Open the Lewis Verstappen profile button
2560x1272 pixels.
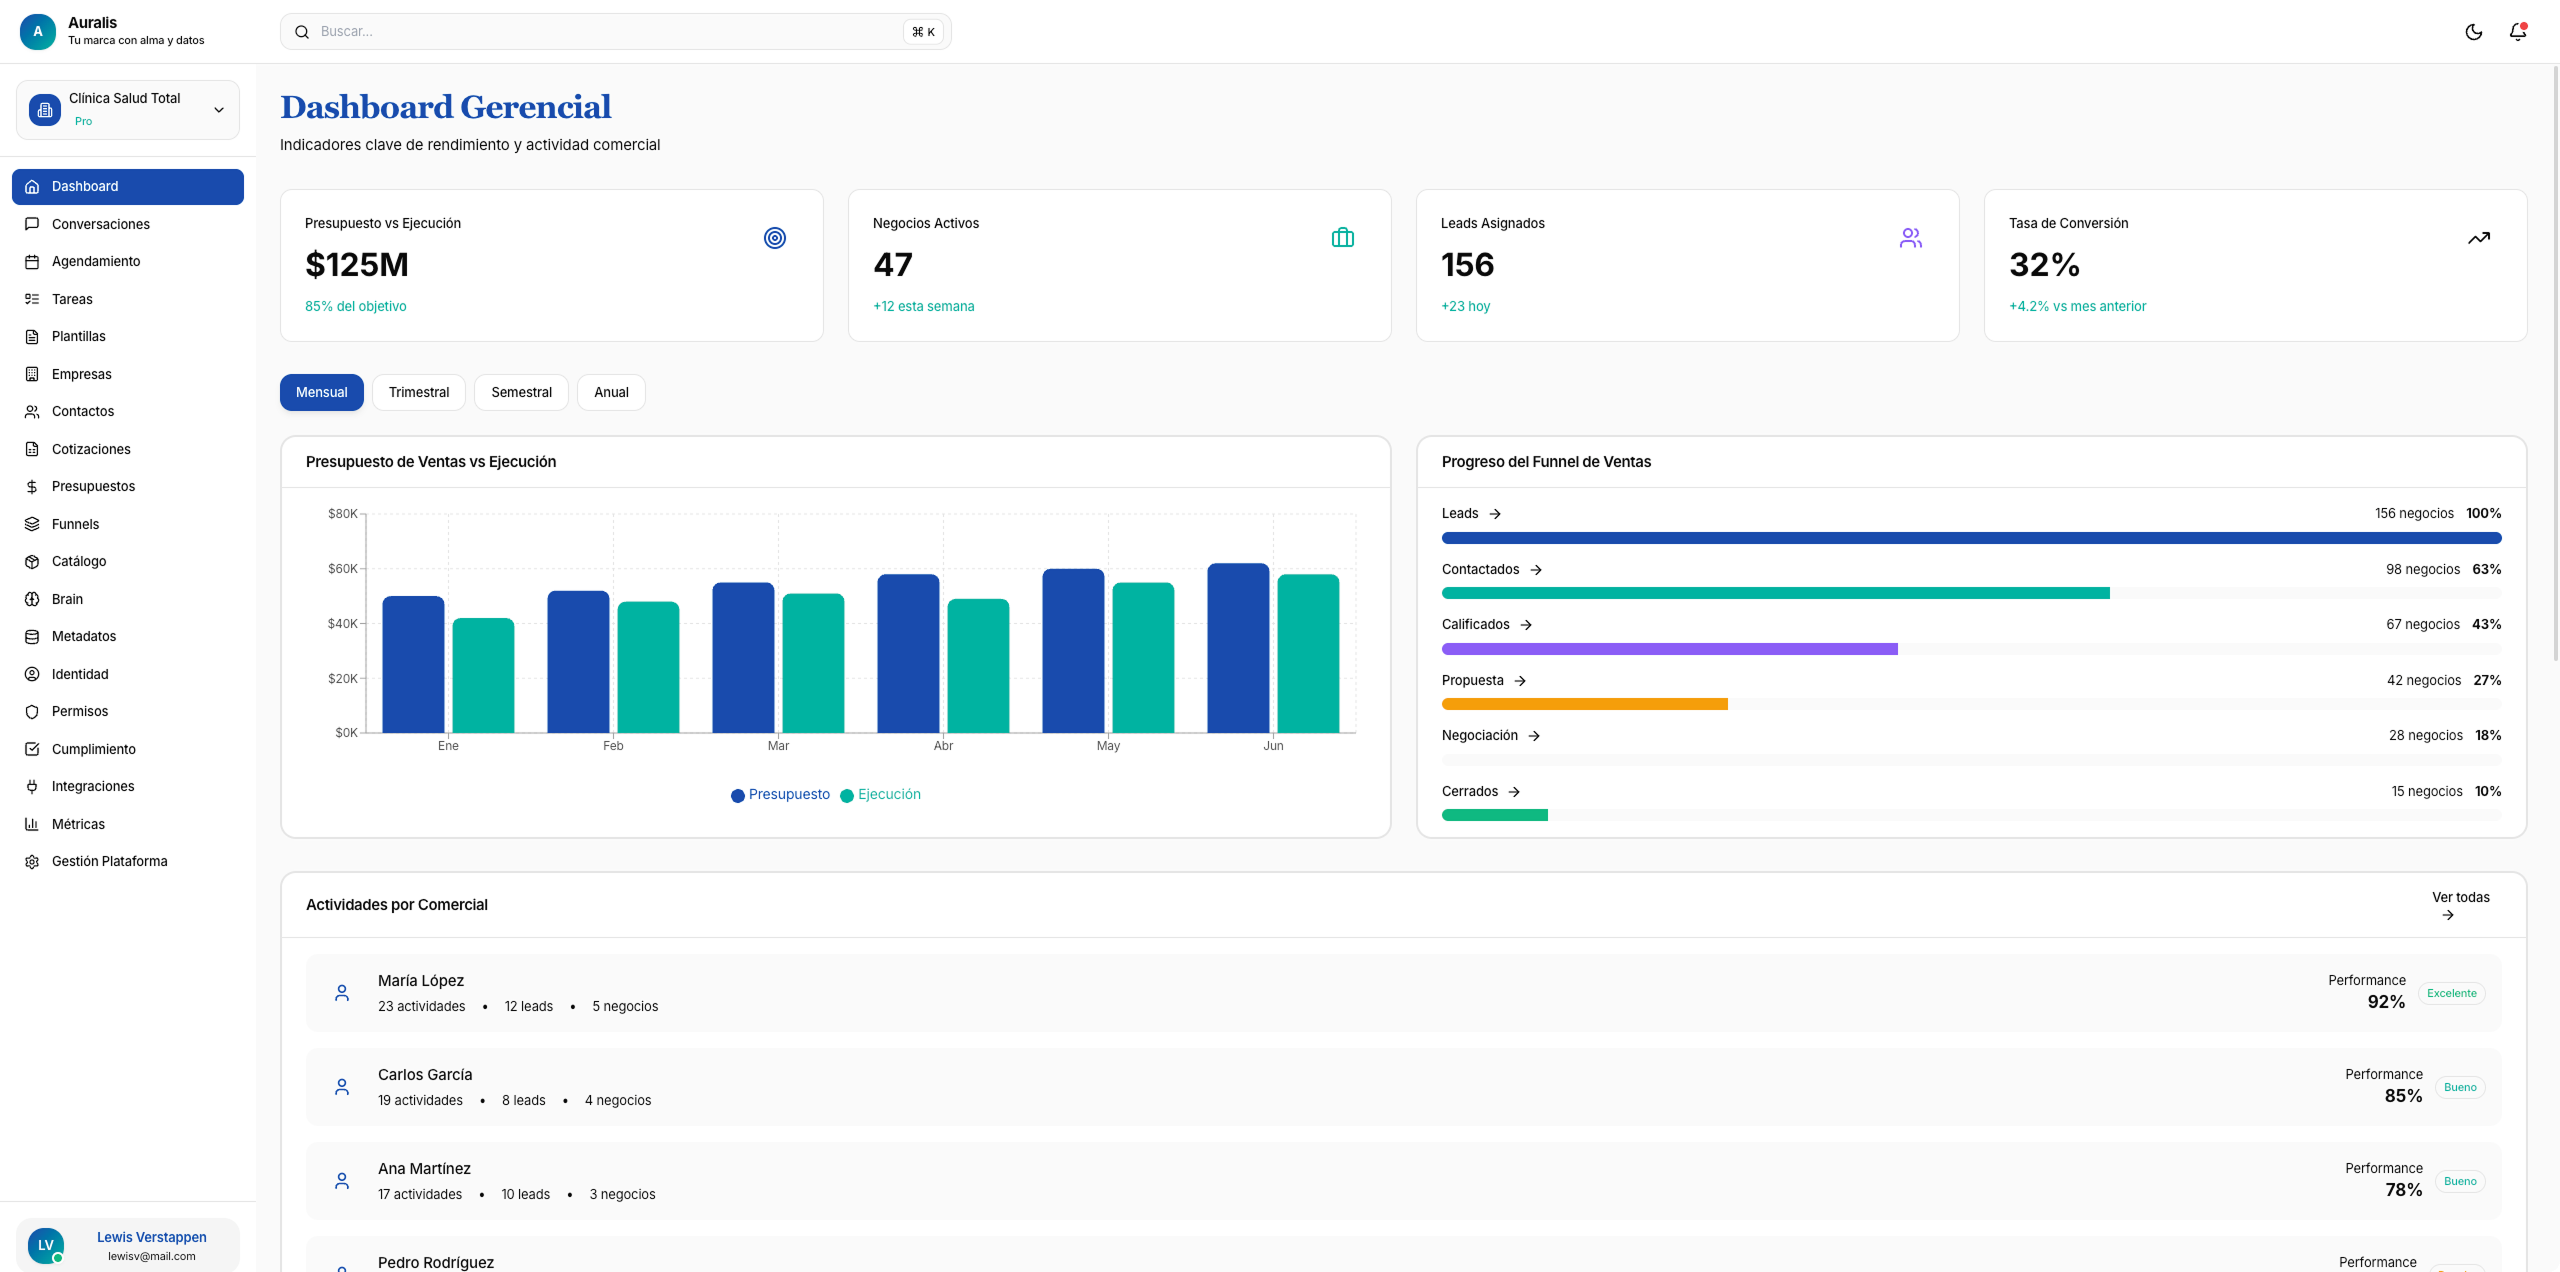(x=128, y=1245)
